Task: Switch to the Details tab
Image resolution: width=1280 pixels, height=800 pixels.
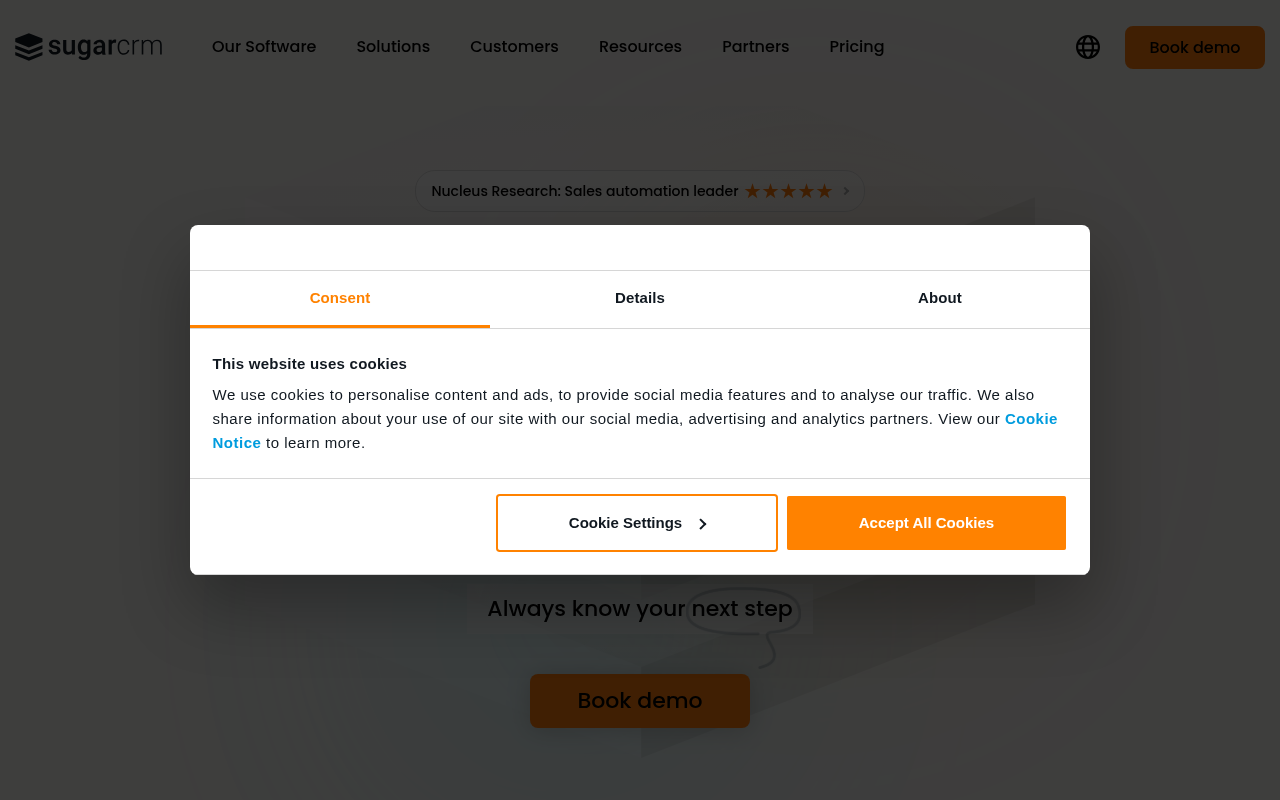Action: (639, 298)
